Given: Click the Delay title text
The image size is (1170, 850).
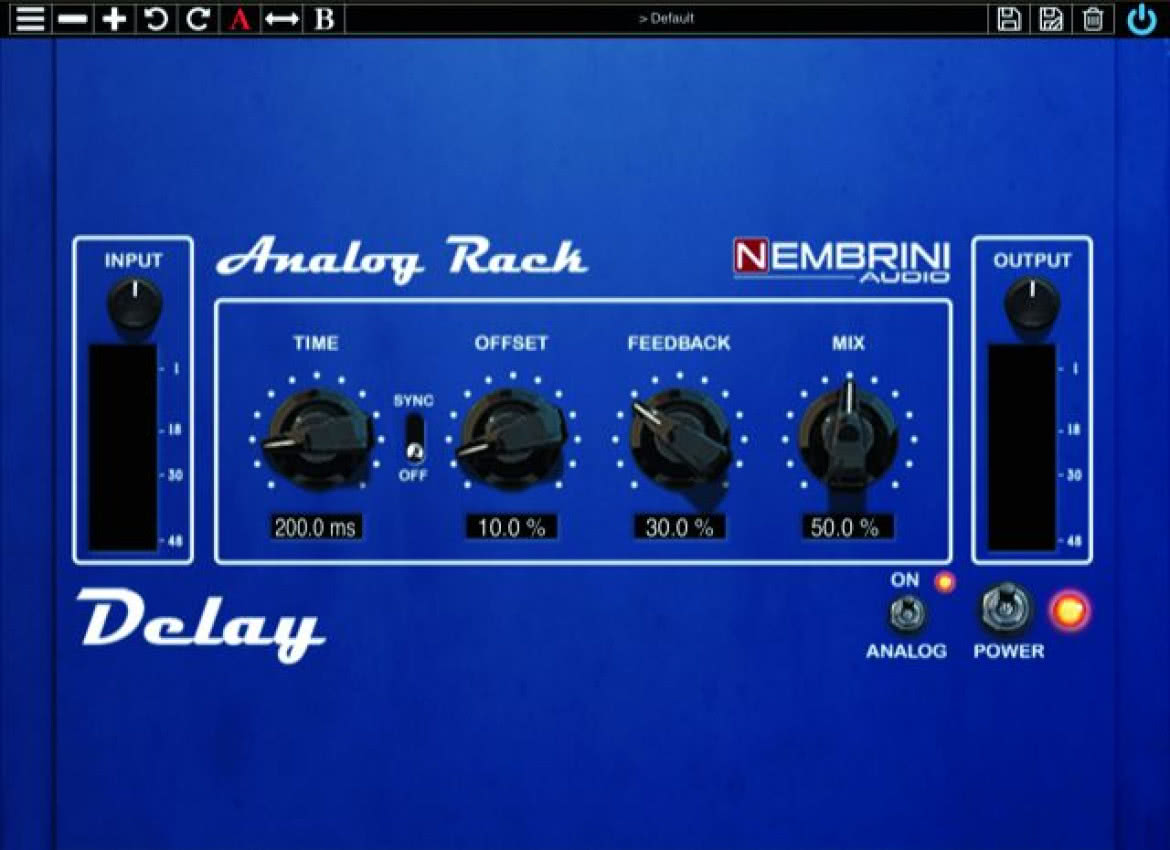Looking at the screenshot, I should (200, 625).
